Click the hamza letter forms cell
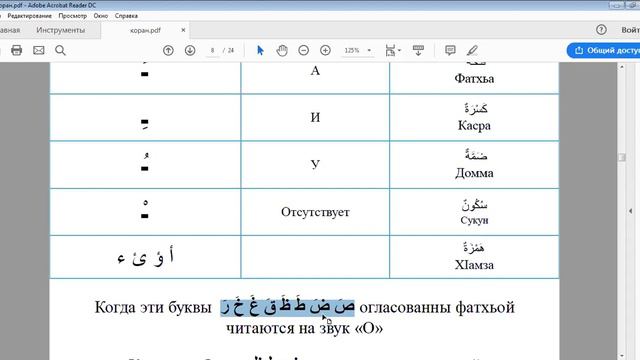 [145, 257]
